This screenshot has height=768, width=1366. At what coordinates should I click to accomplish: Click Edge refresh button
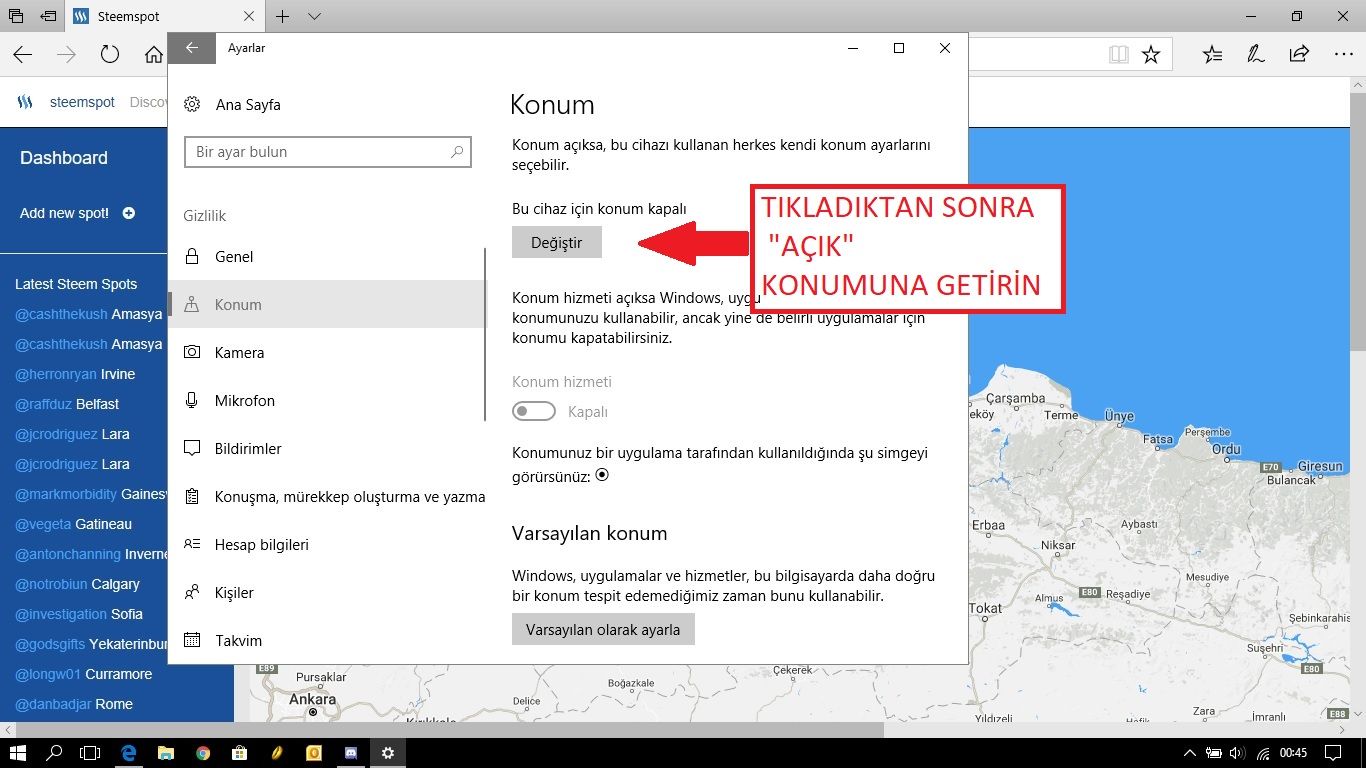click(x=110, y=55)
